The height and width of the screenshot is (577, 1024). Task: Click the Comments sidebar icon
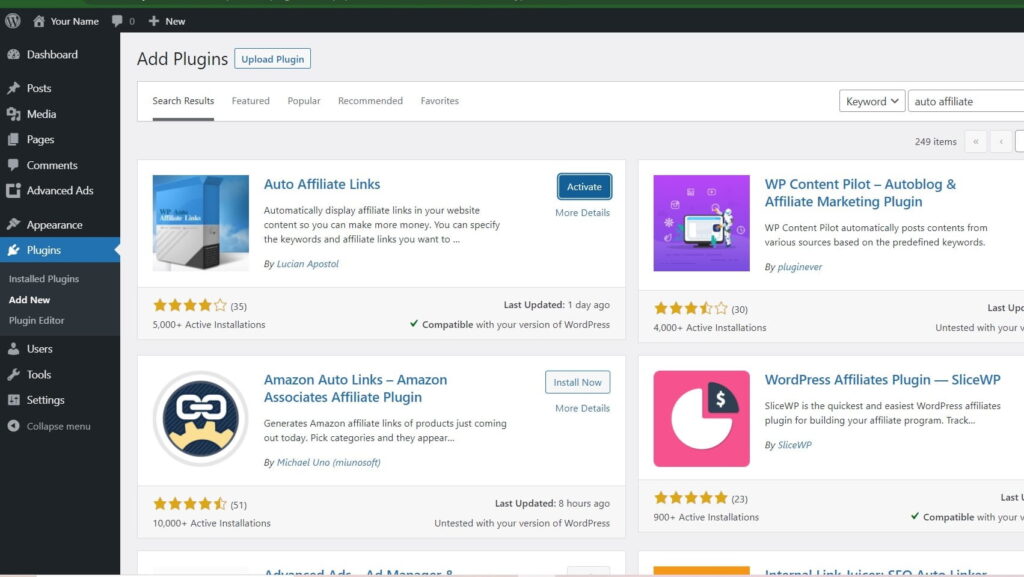[14, 164]
